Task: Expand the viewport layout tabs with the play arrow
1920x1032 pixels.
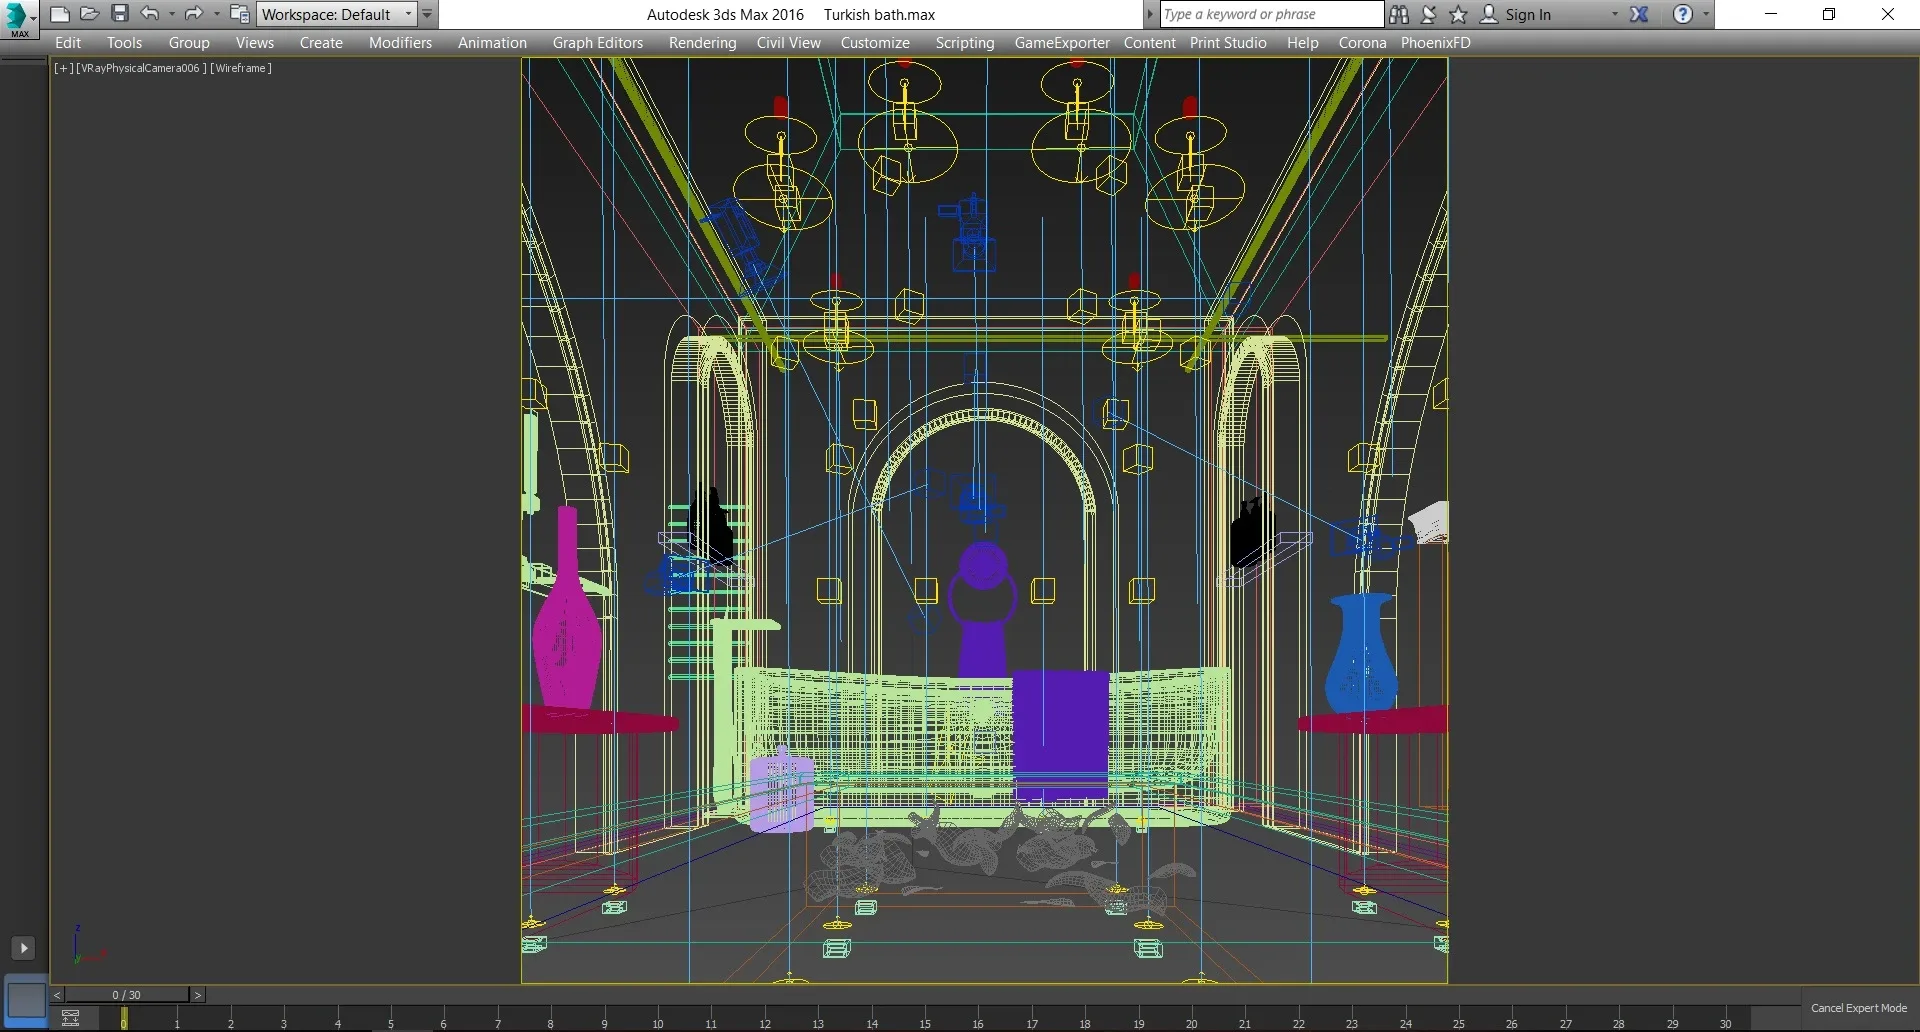Action: point(23,947)
